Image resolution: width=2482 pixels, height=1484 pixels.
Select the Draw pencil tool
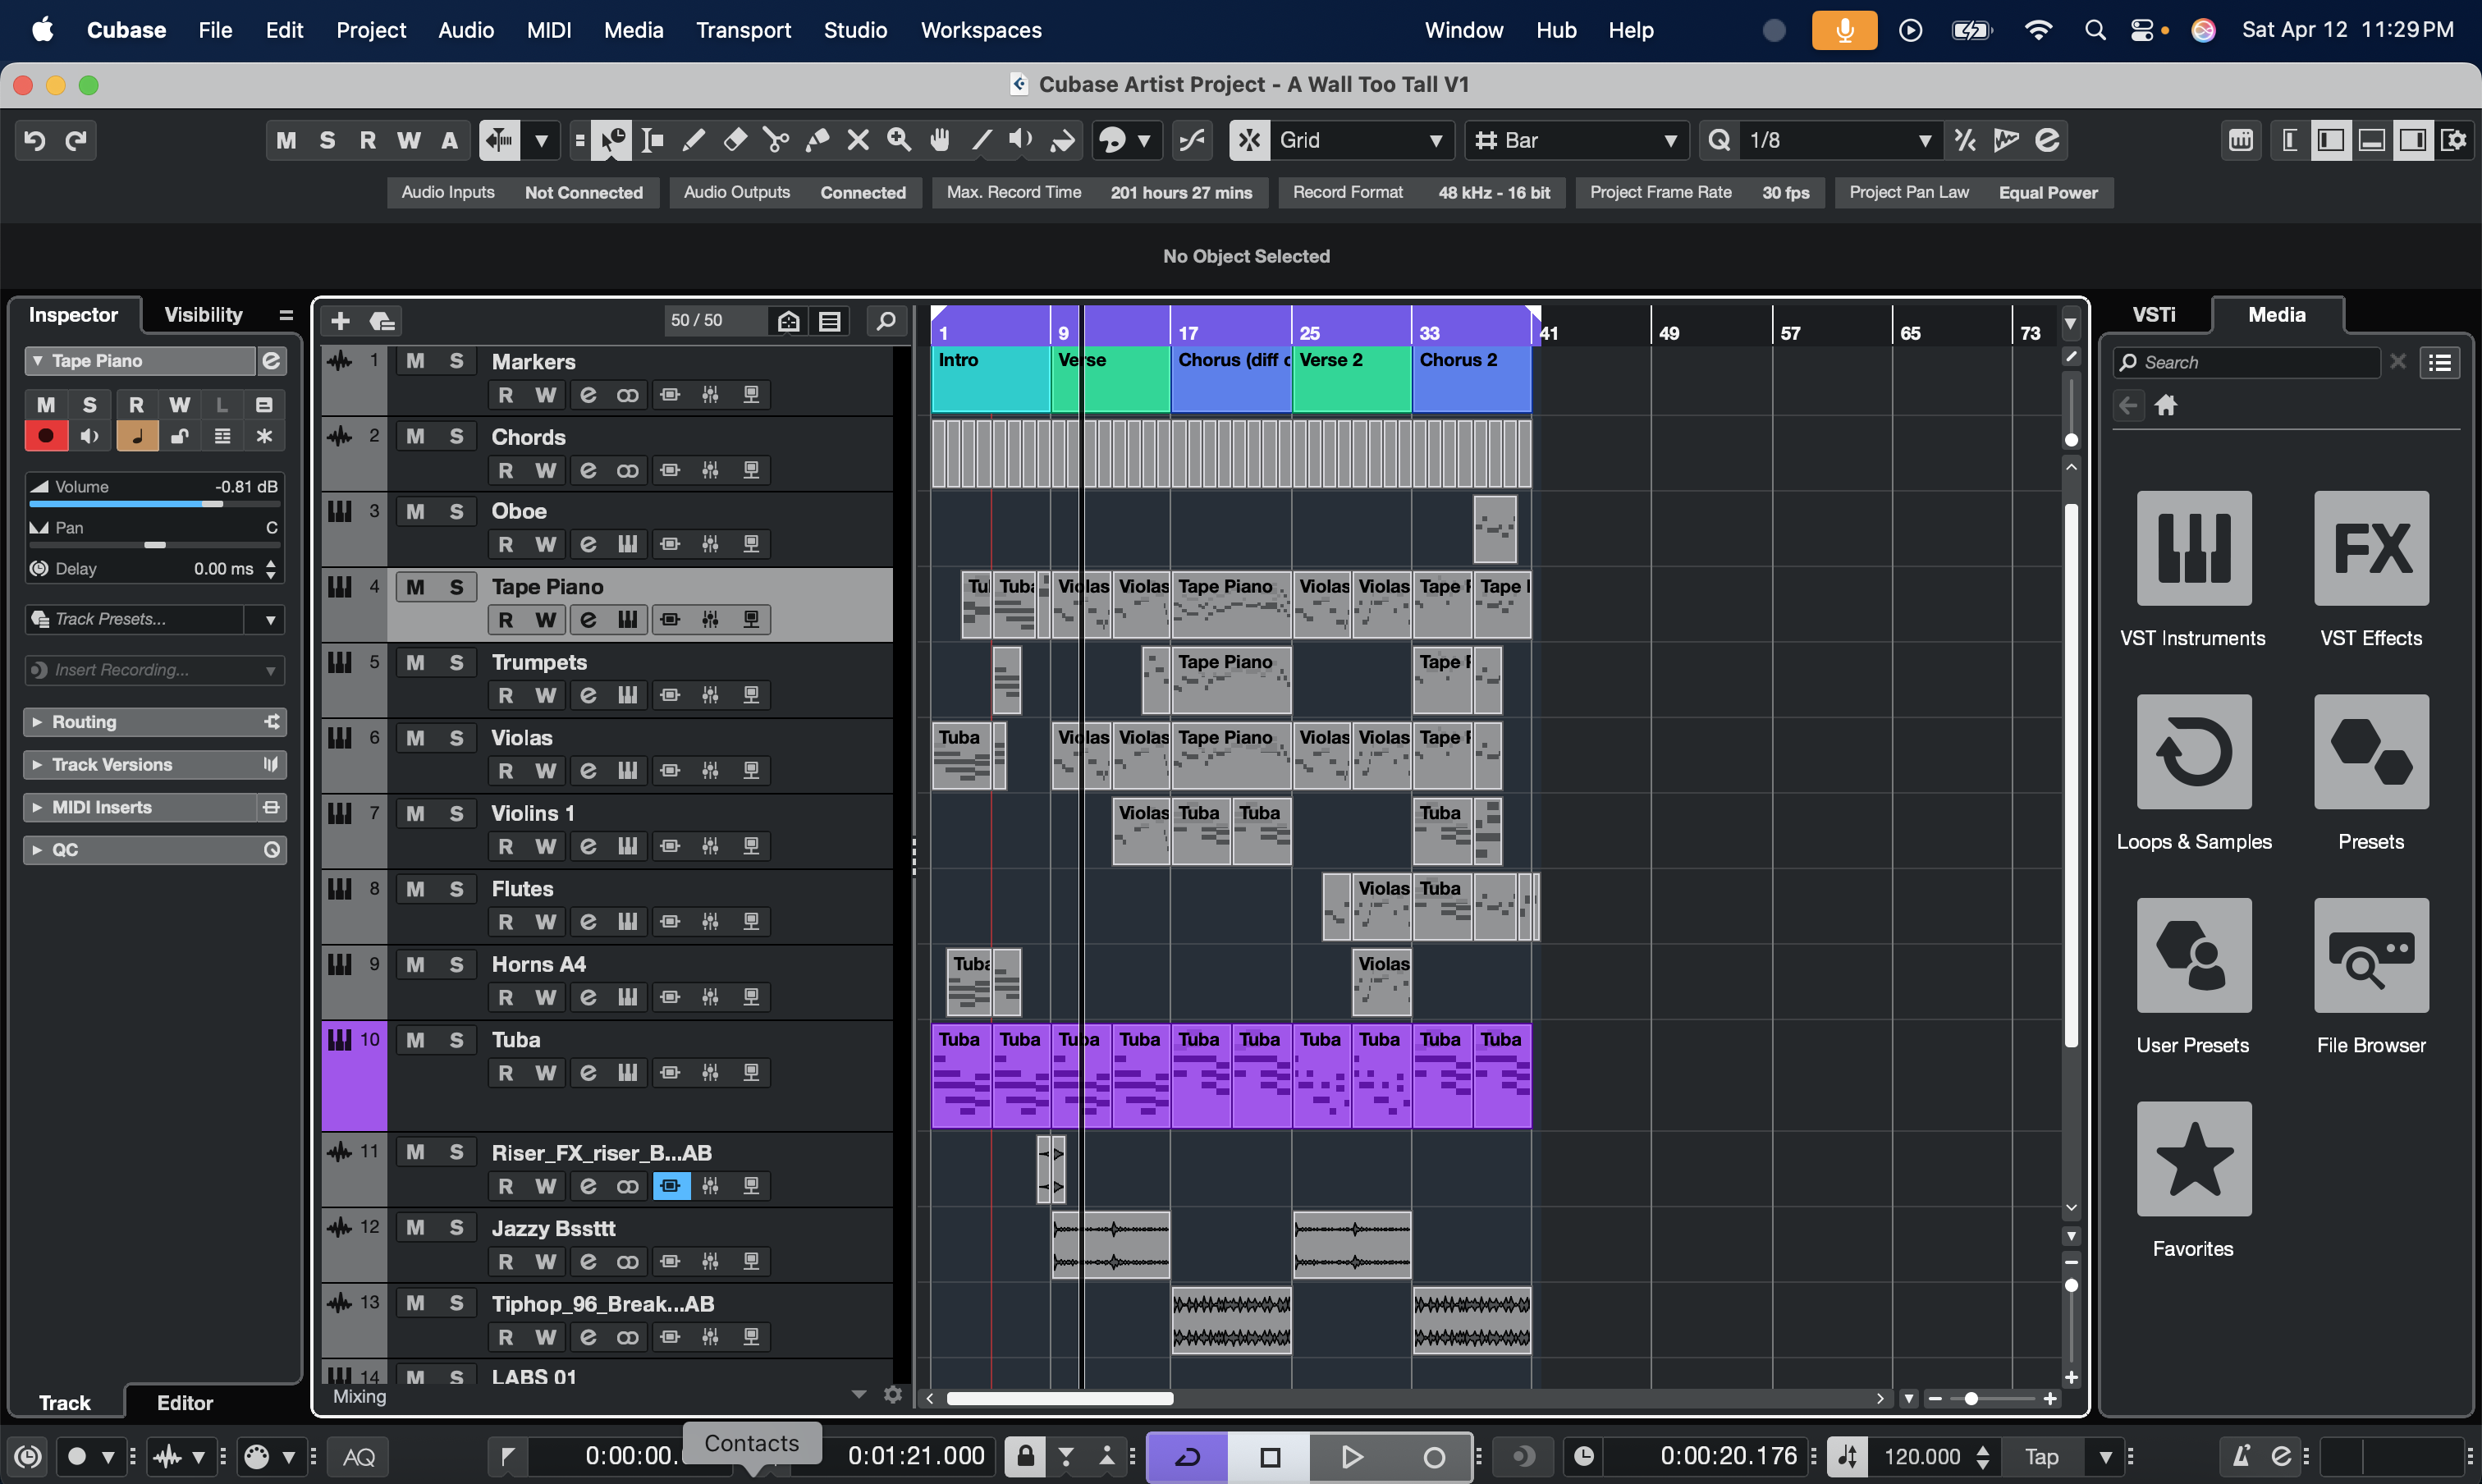(x=693, y=141)
